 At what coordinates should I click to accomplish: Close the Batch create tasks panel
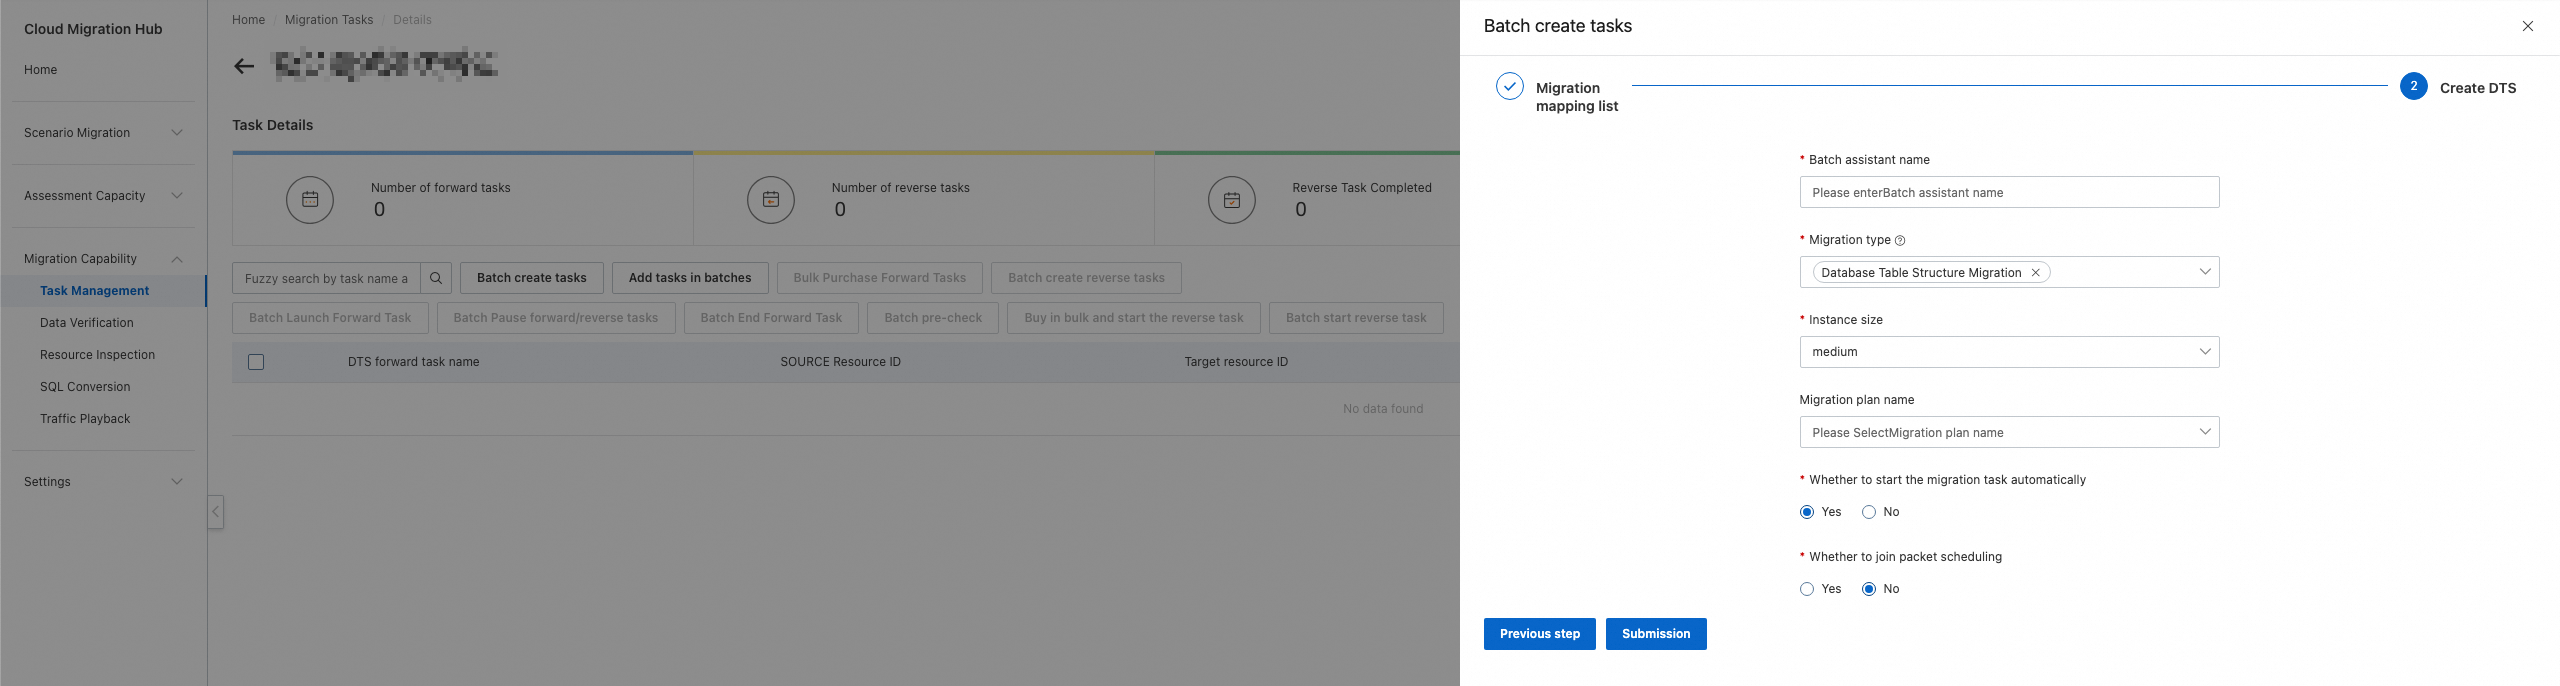[2528, 26]
